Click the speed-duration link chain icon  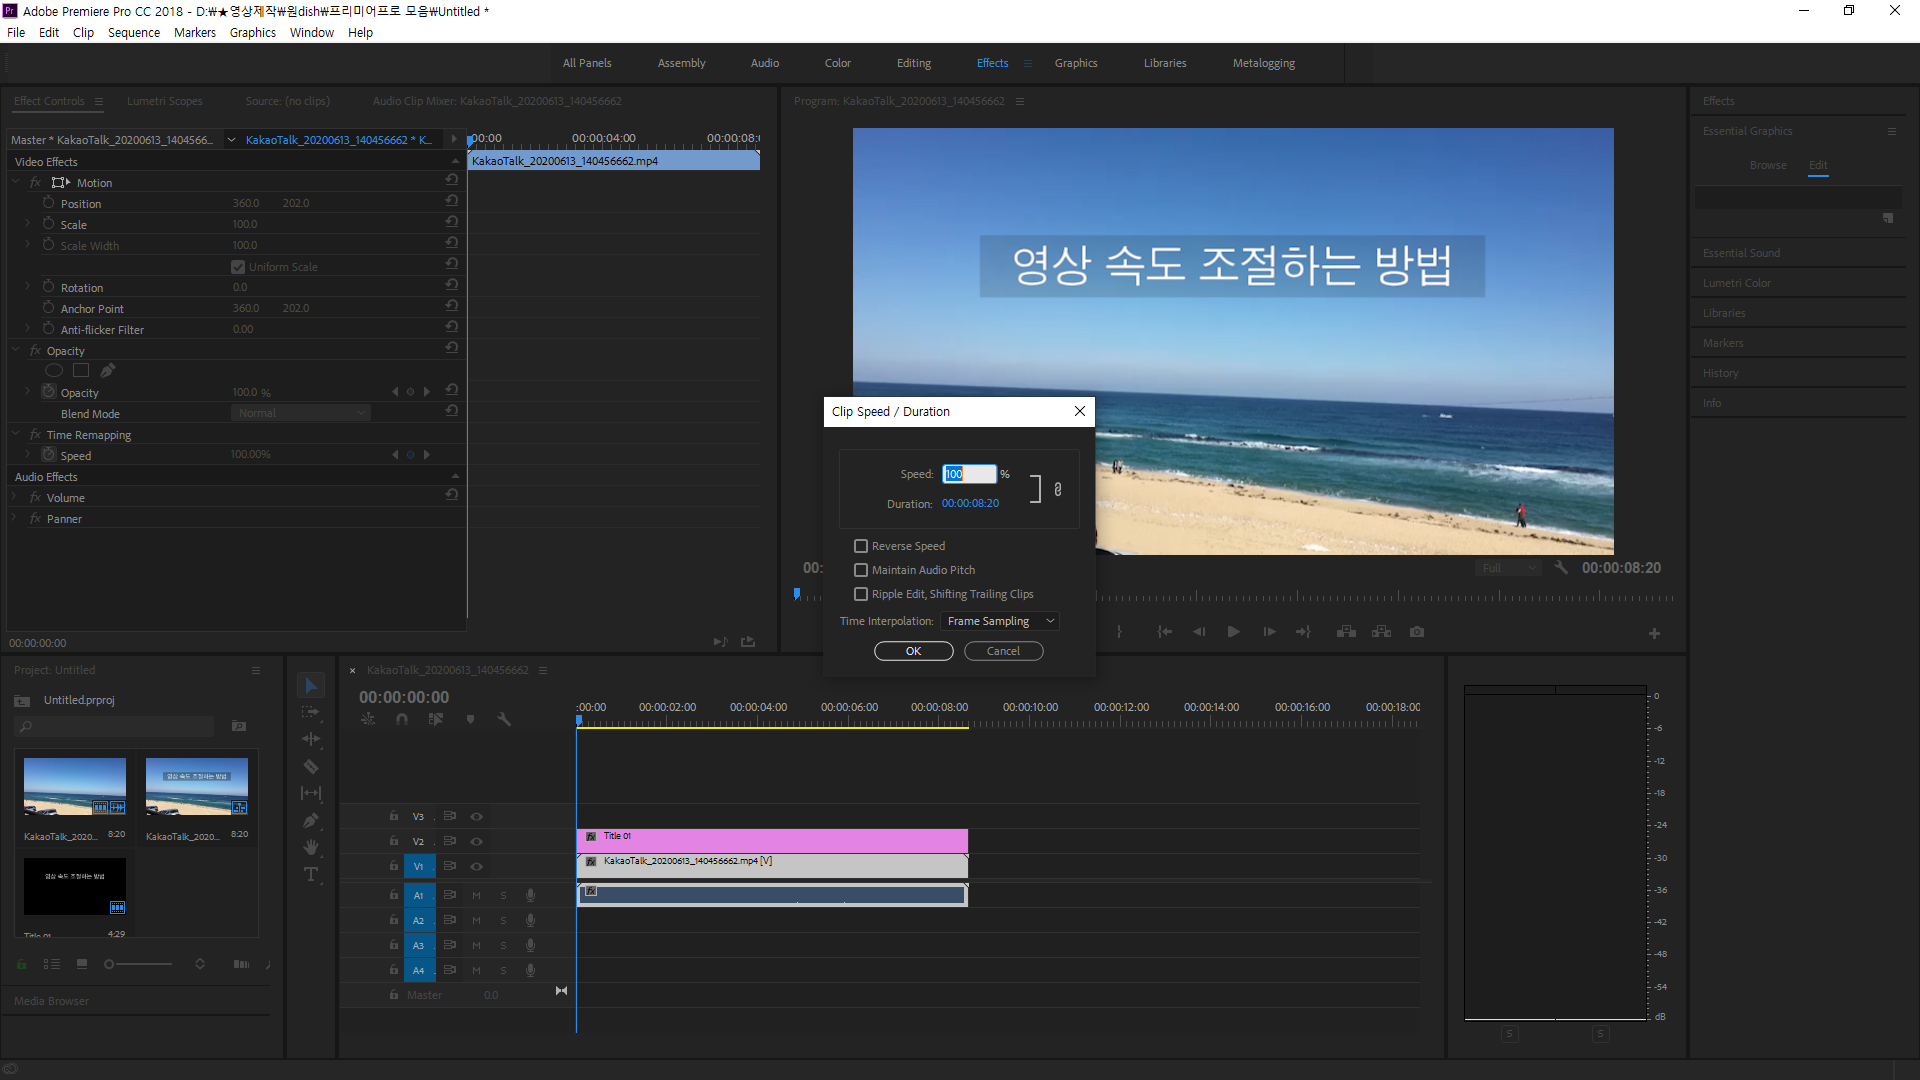(1058, 489)
